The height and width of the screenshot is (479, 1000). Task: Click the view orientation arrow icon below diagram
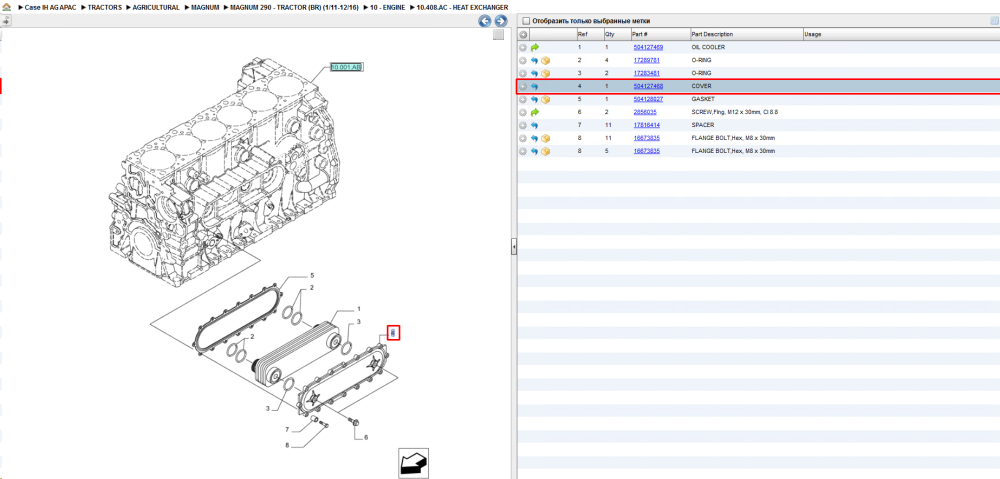(413, 463)
